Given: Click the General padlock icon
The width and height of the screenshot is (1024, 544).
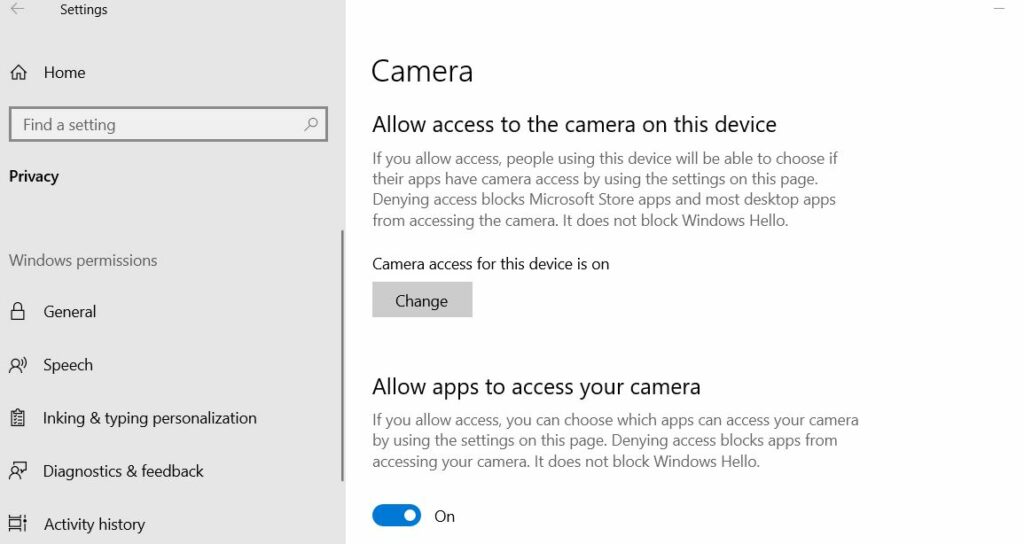Looking at the screenshot, I should tap(18, 312).
